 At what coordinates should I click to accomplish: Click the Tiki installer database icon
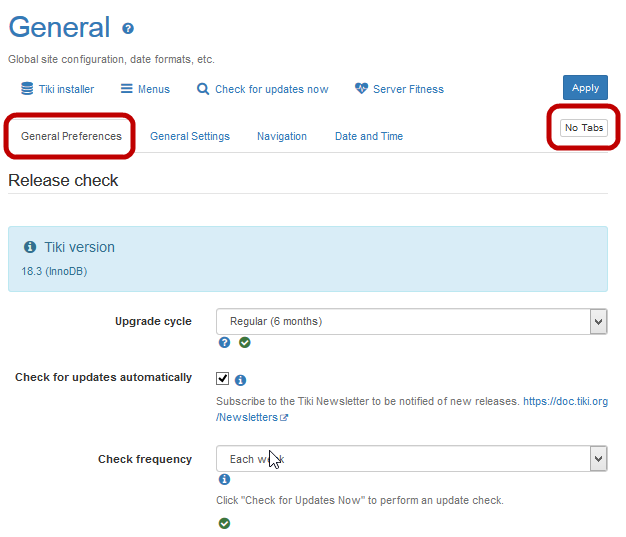27,89
